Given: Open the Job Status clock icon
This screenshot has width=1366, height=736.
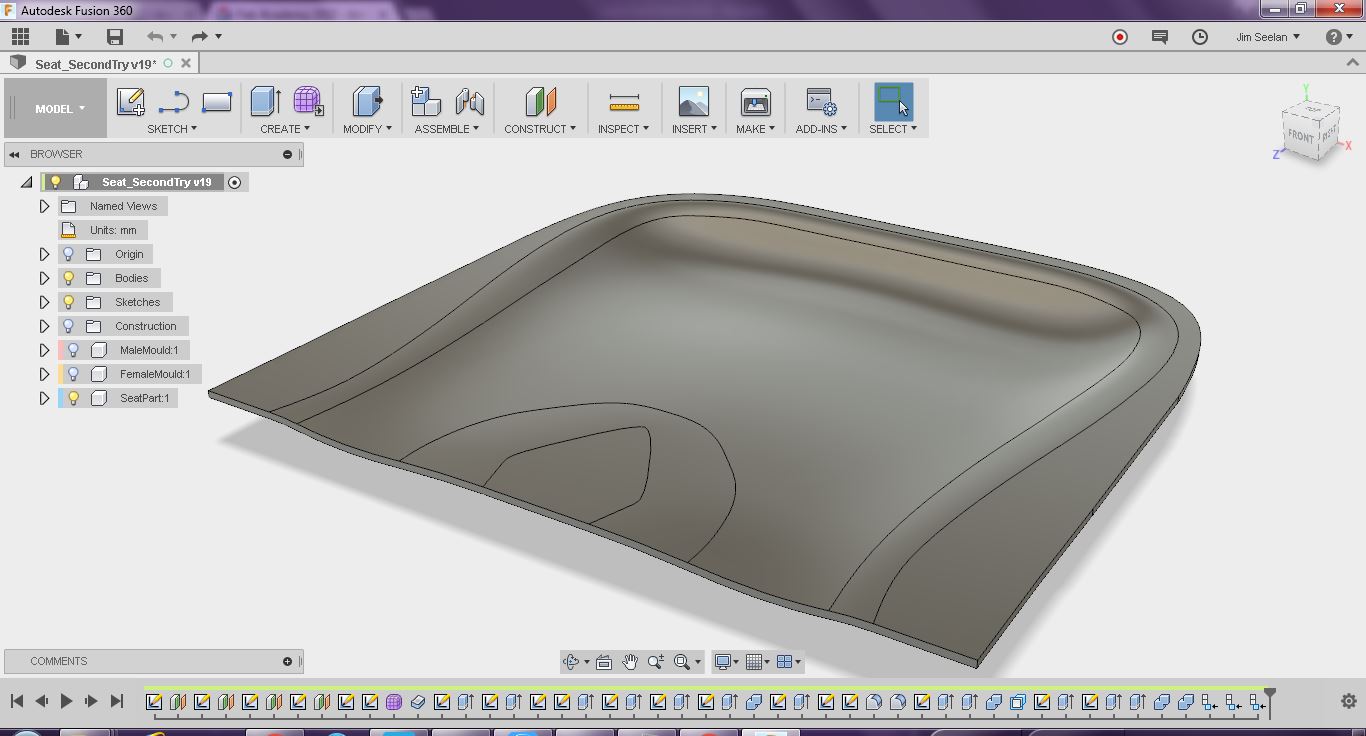Looking at the screenshot, I should click(x=1200, y=37).
